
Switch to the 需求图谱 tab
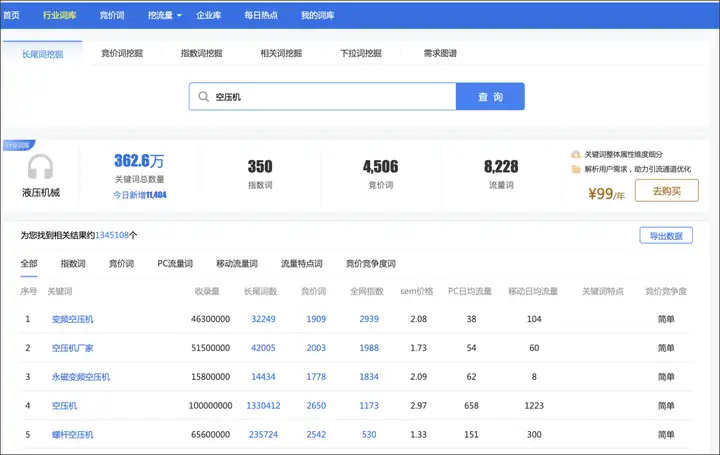(440, 53)
